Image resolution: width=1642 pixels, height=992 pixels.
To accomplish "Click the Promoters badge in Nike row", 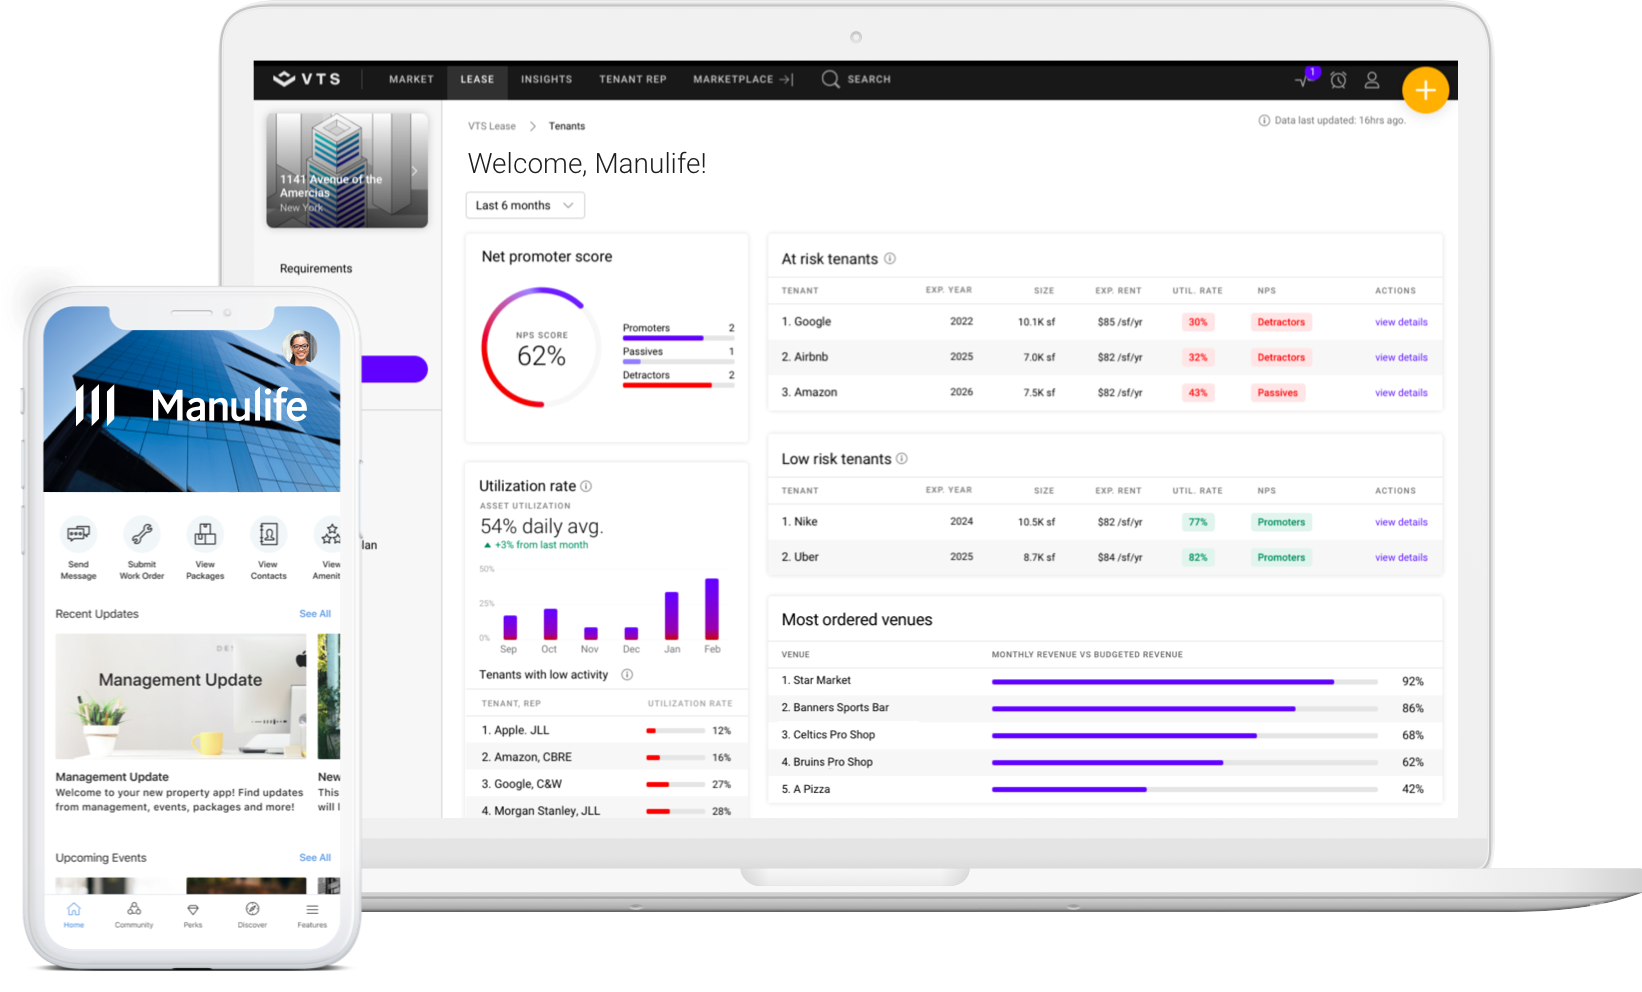I will coord(1281,522).
